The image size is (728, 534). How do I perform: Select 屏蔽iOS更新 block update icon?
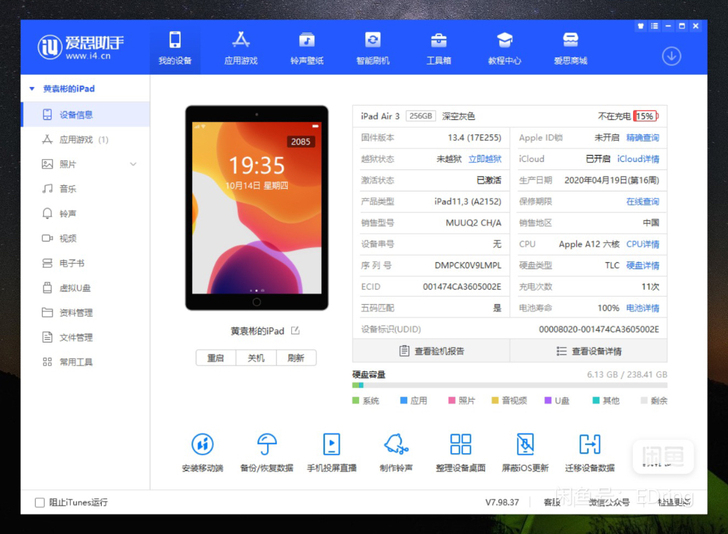tap(525, 444)
